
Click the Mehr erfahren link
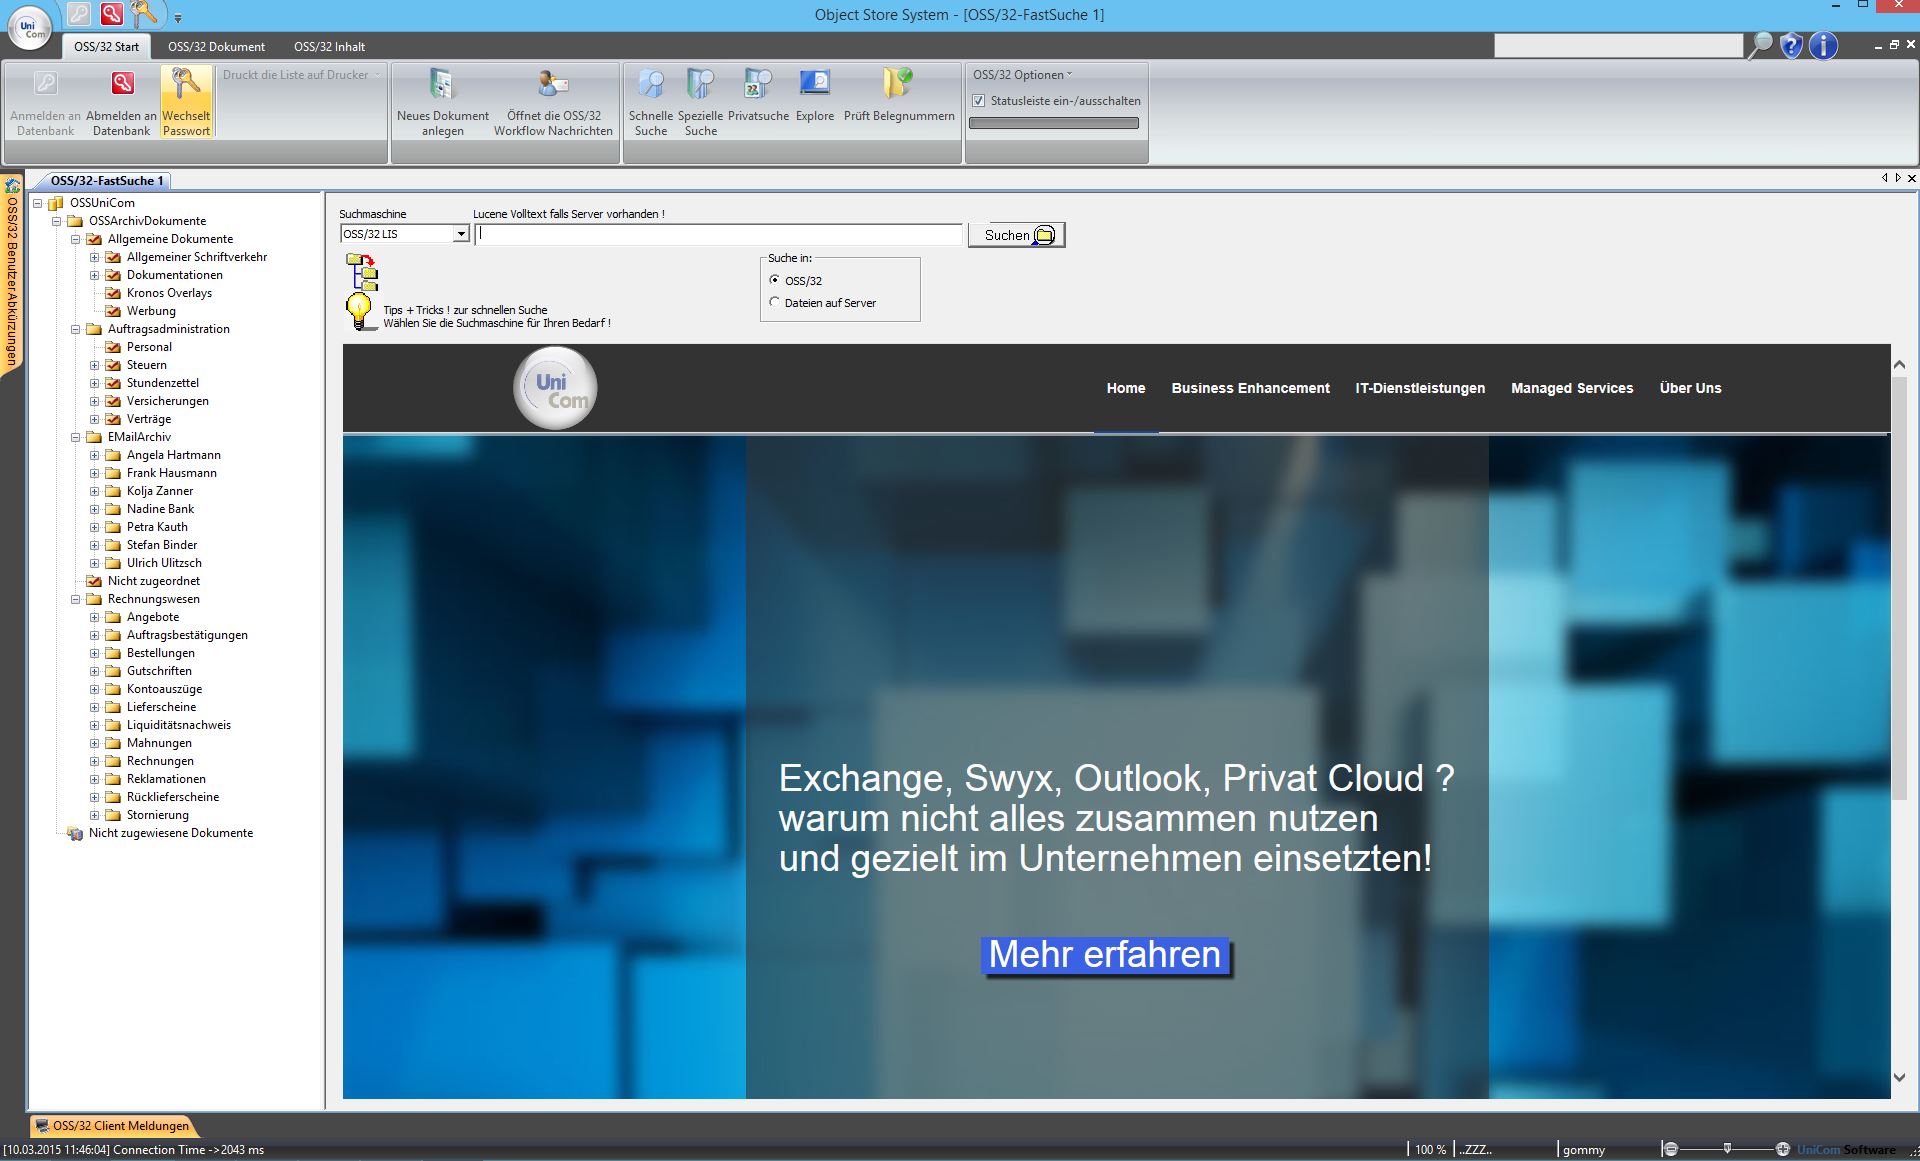point(1104,955)
